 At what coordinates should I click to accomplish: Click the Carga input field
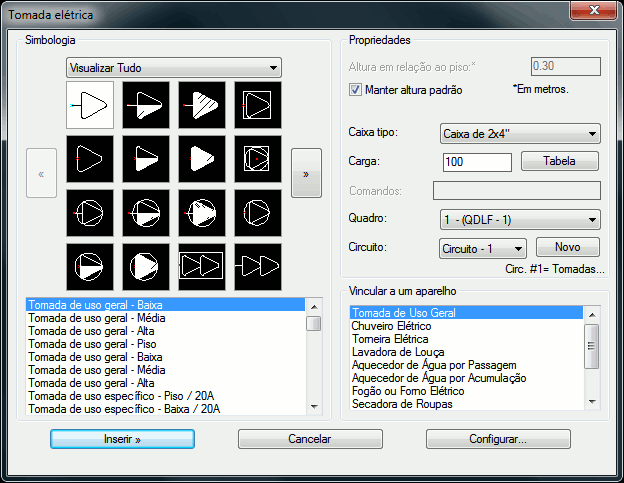[476, 162]
